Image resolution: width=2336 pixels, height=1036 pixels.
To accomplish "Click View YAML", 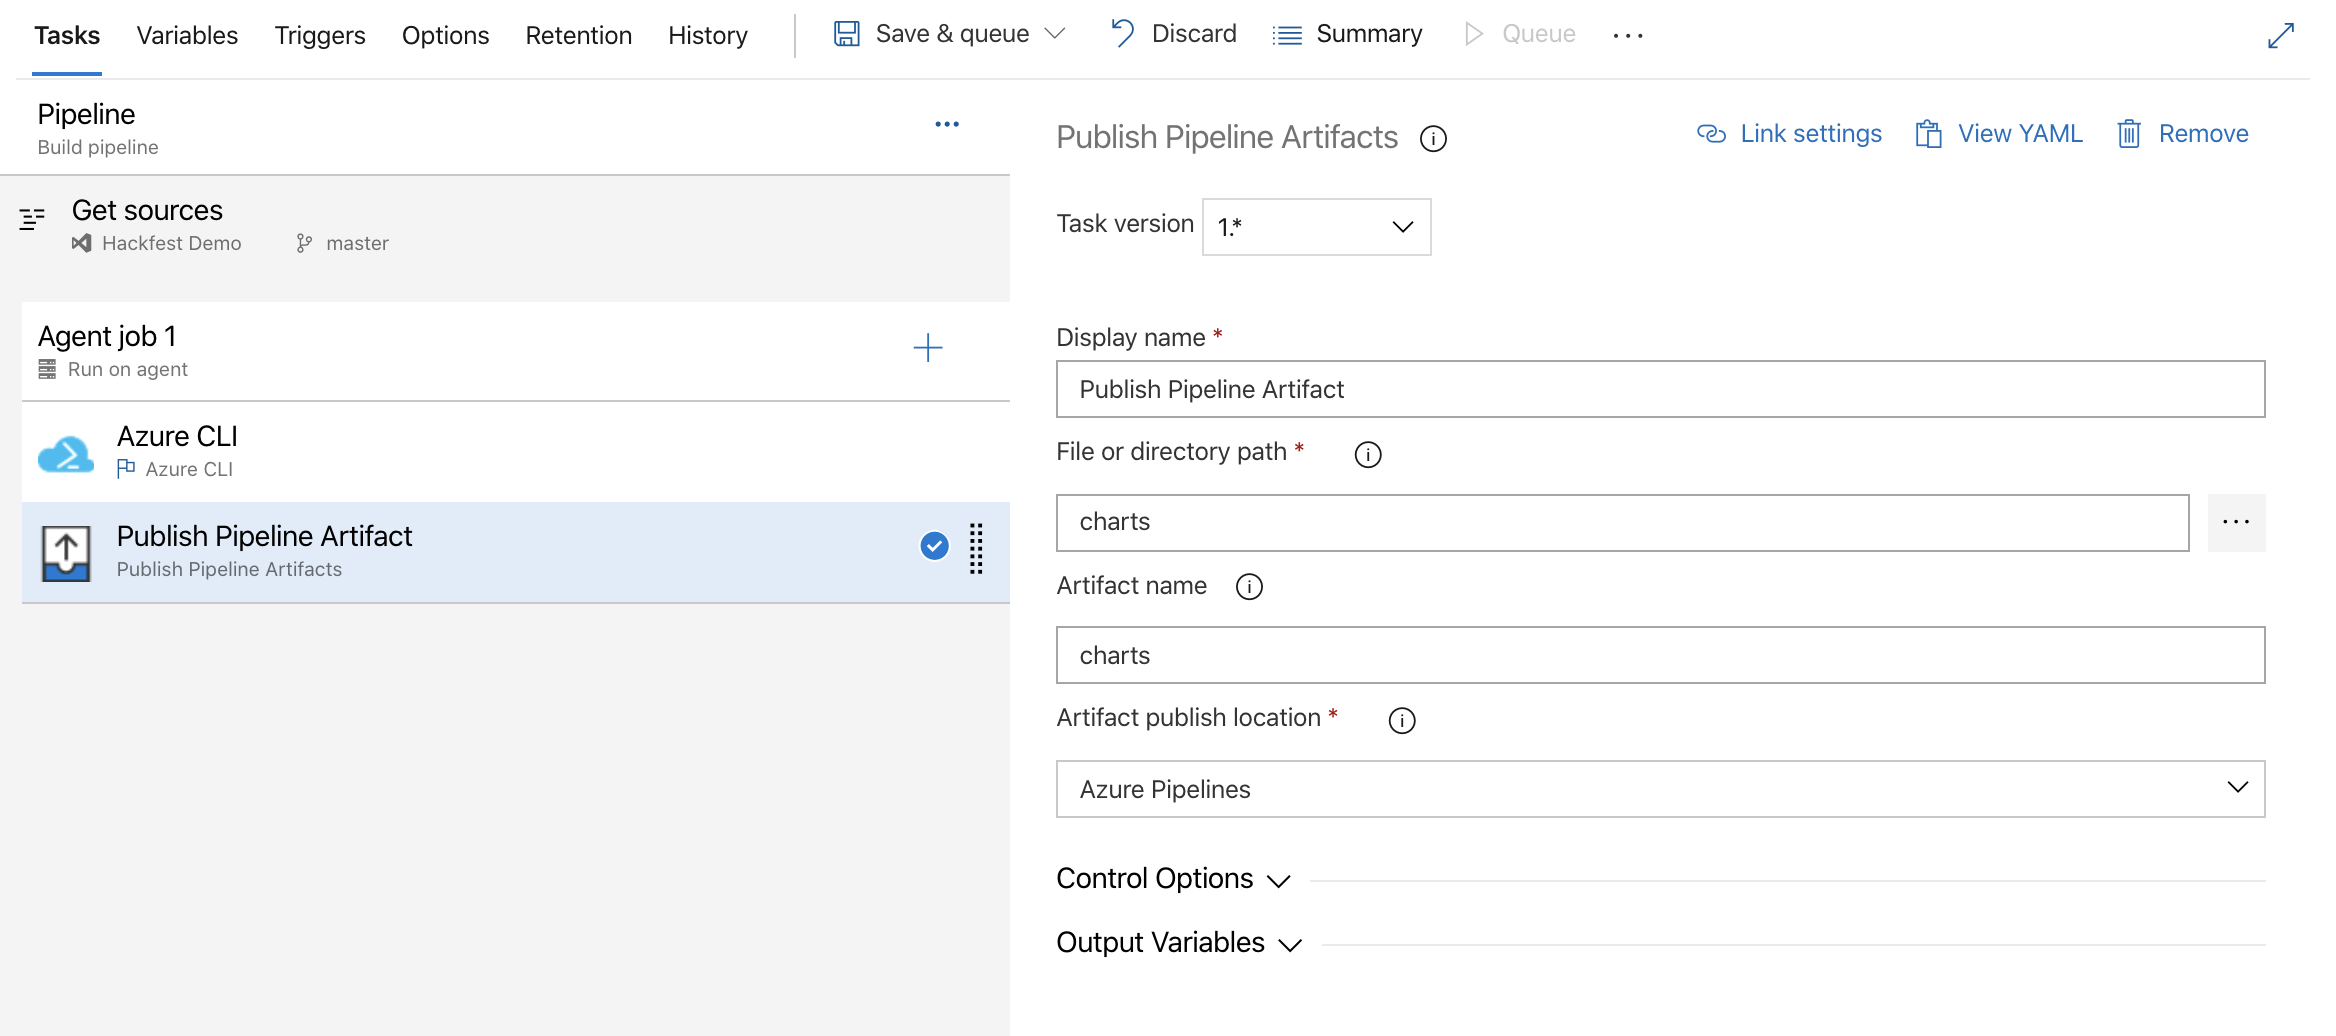I will pyautogui.click(x=1998, y=134).
